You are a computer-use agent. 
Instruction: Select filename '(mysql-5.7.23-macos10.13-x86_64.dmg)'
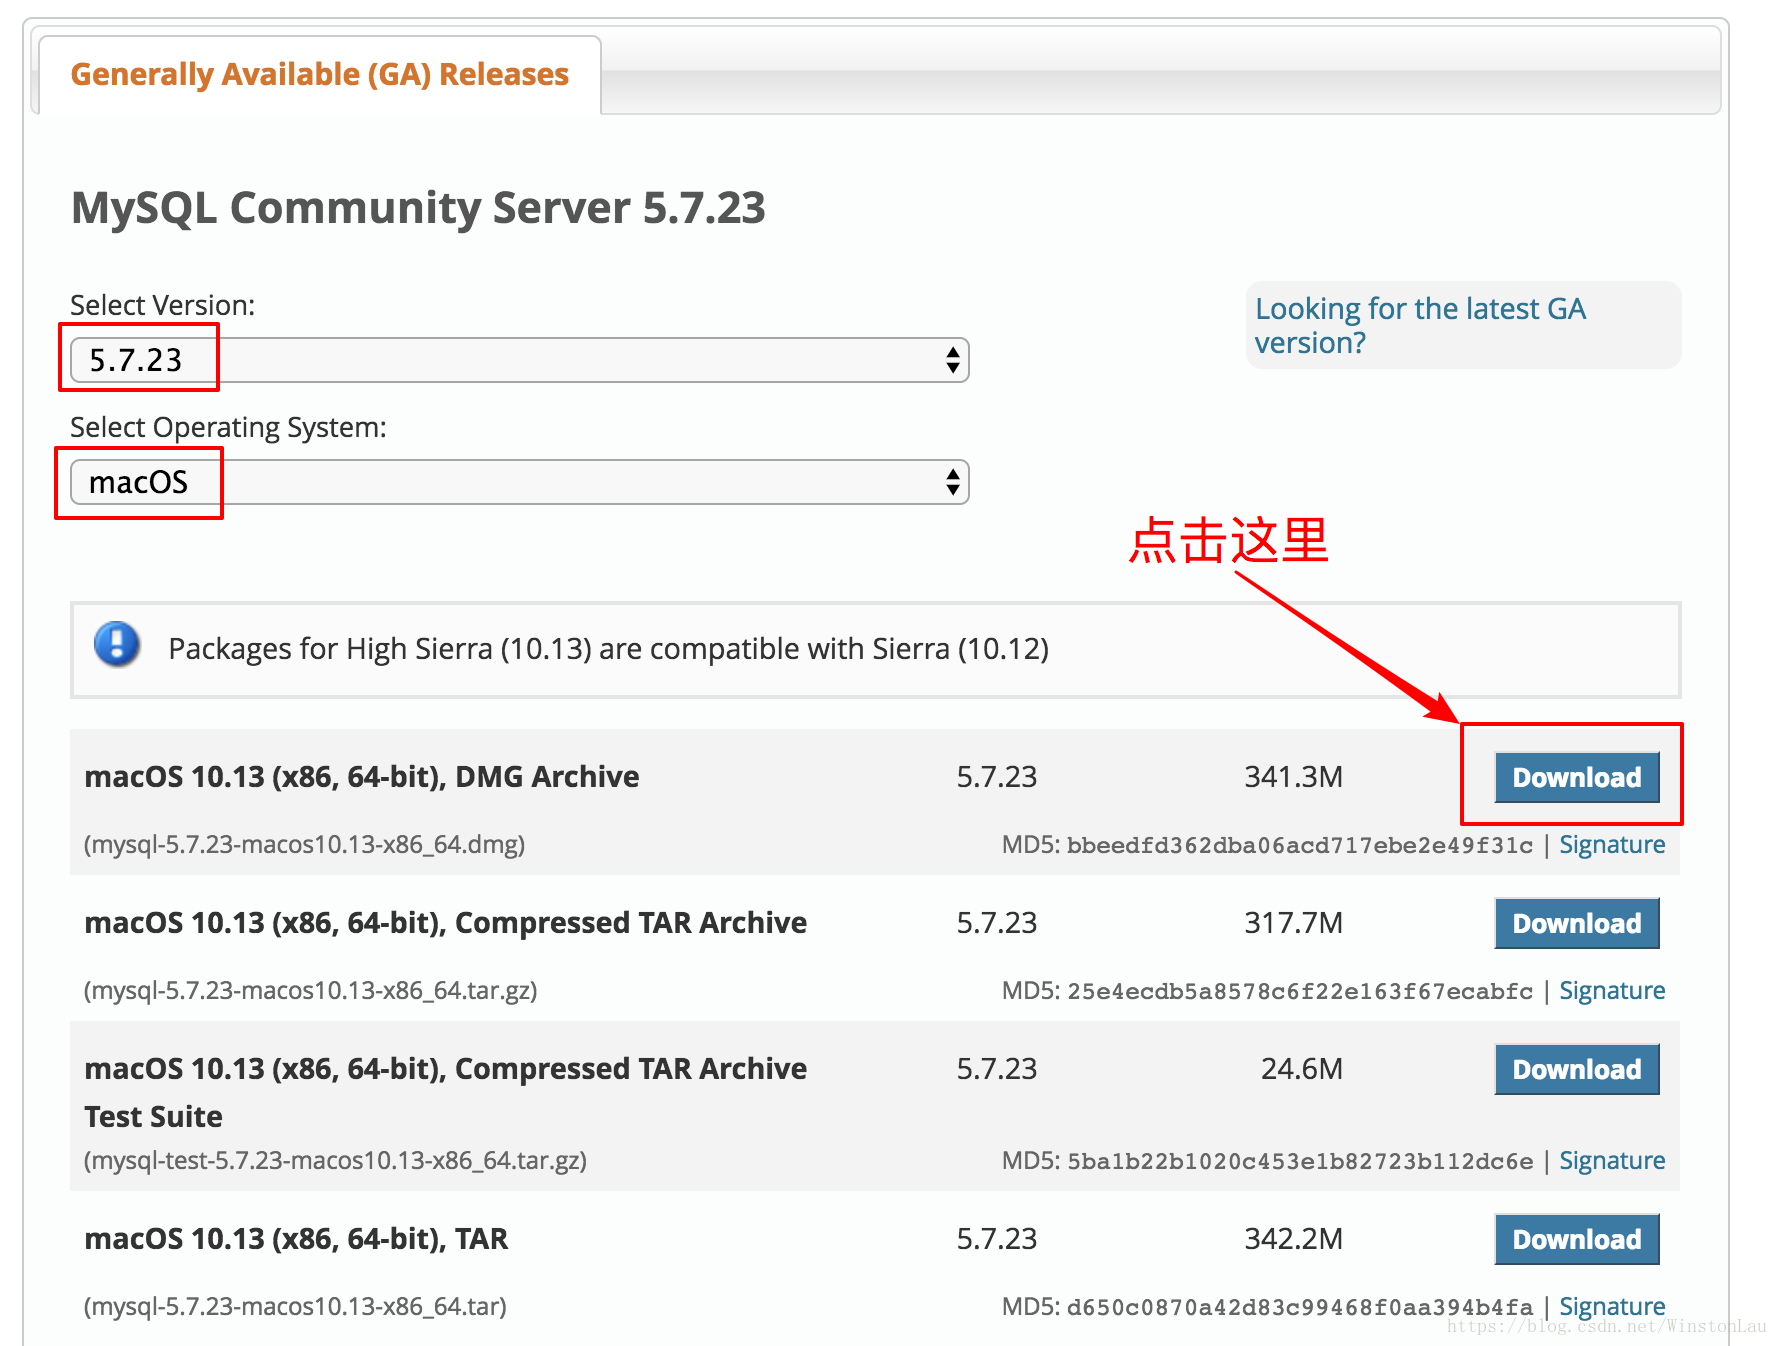click(x=304, y=845)
